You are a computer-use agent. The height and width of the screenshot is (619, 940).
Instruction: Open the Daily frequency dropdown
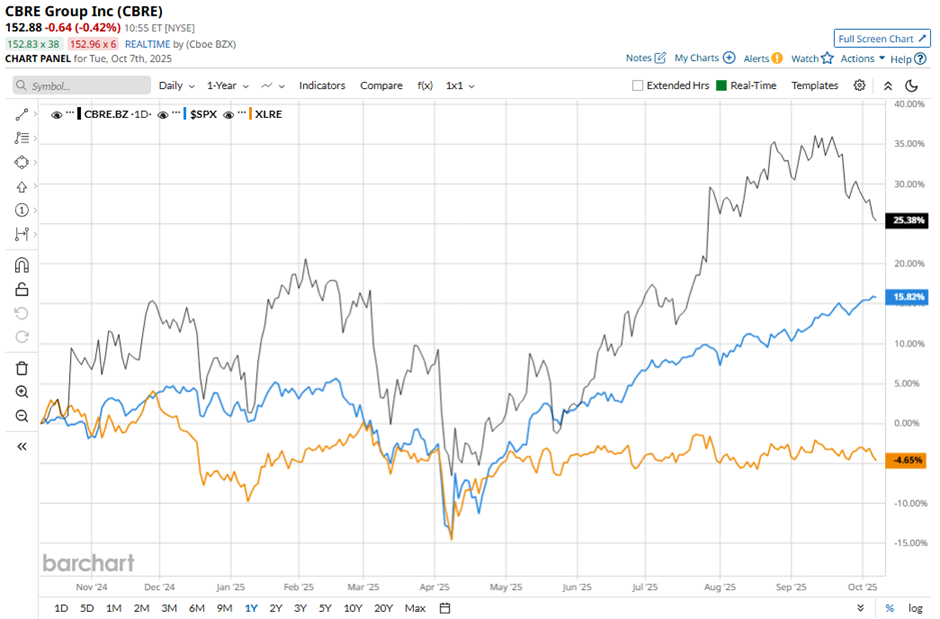click(x=176, y=86)
